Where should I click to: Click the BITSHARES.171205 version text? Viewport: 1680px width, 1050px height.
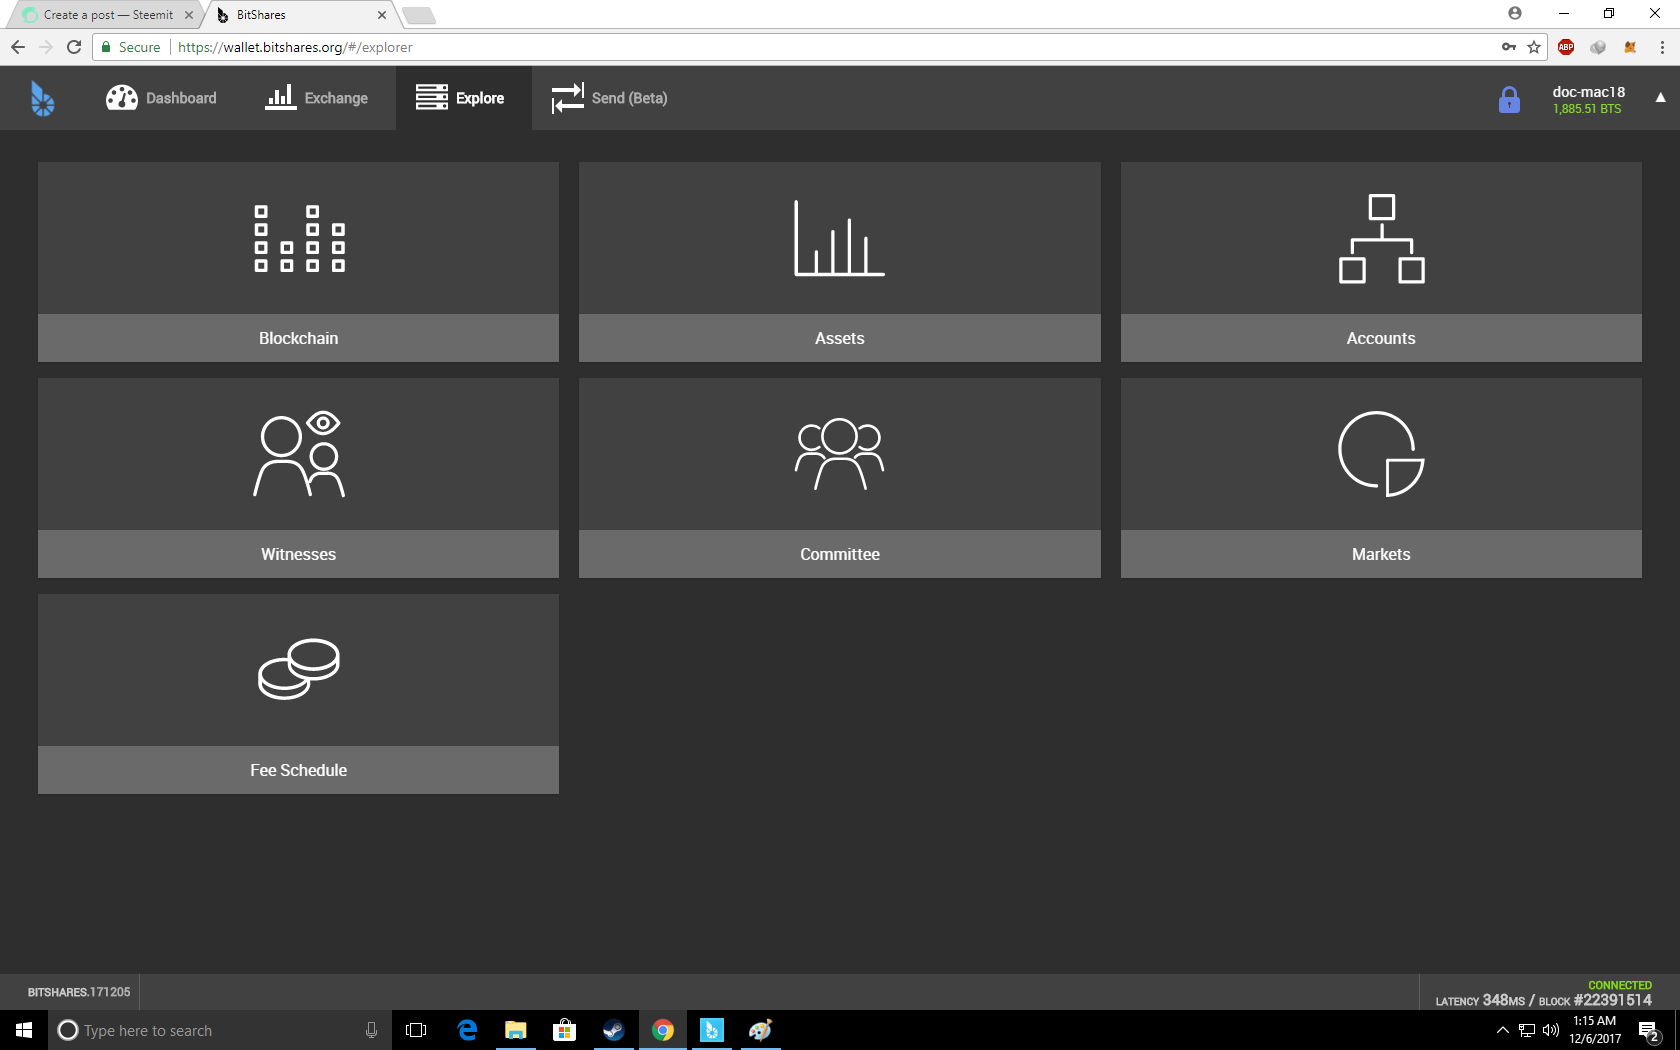tap(79, 992)
